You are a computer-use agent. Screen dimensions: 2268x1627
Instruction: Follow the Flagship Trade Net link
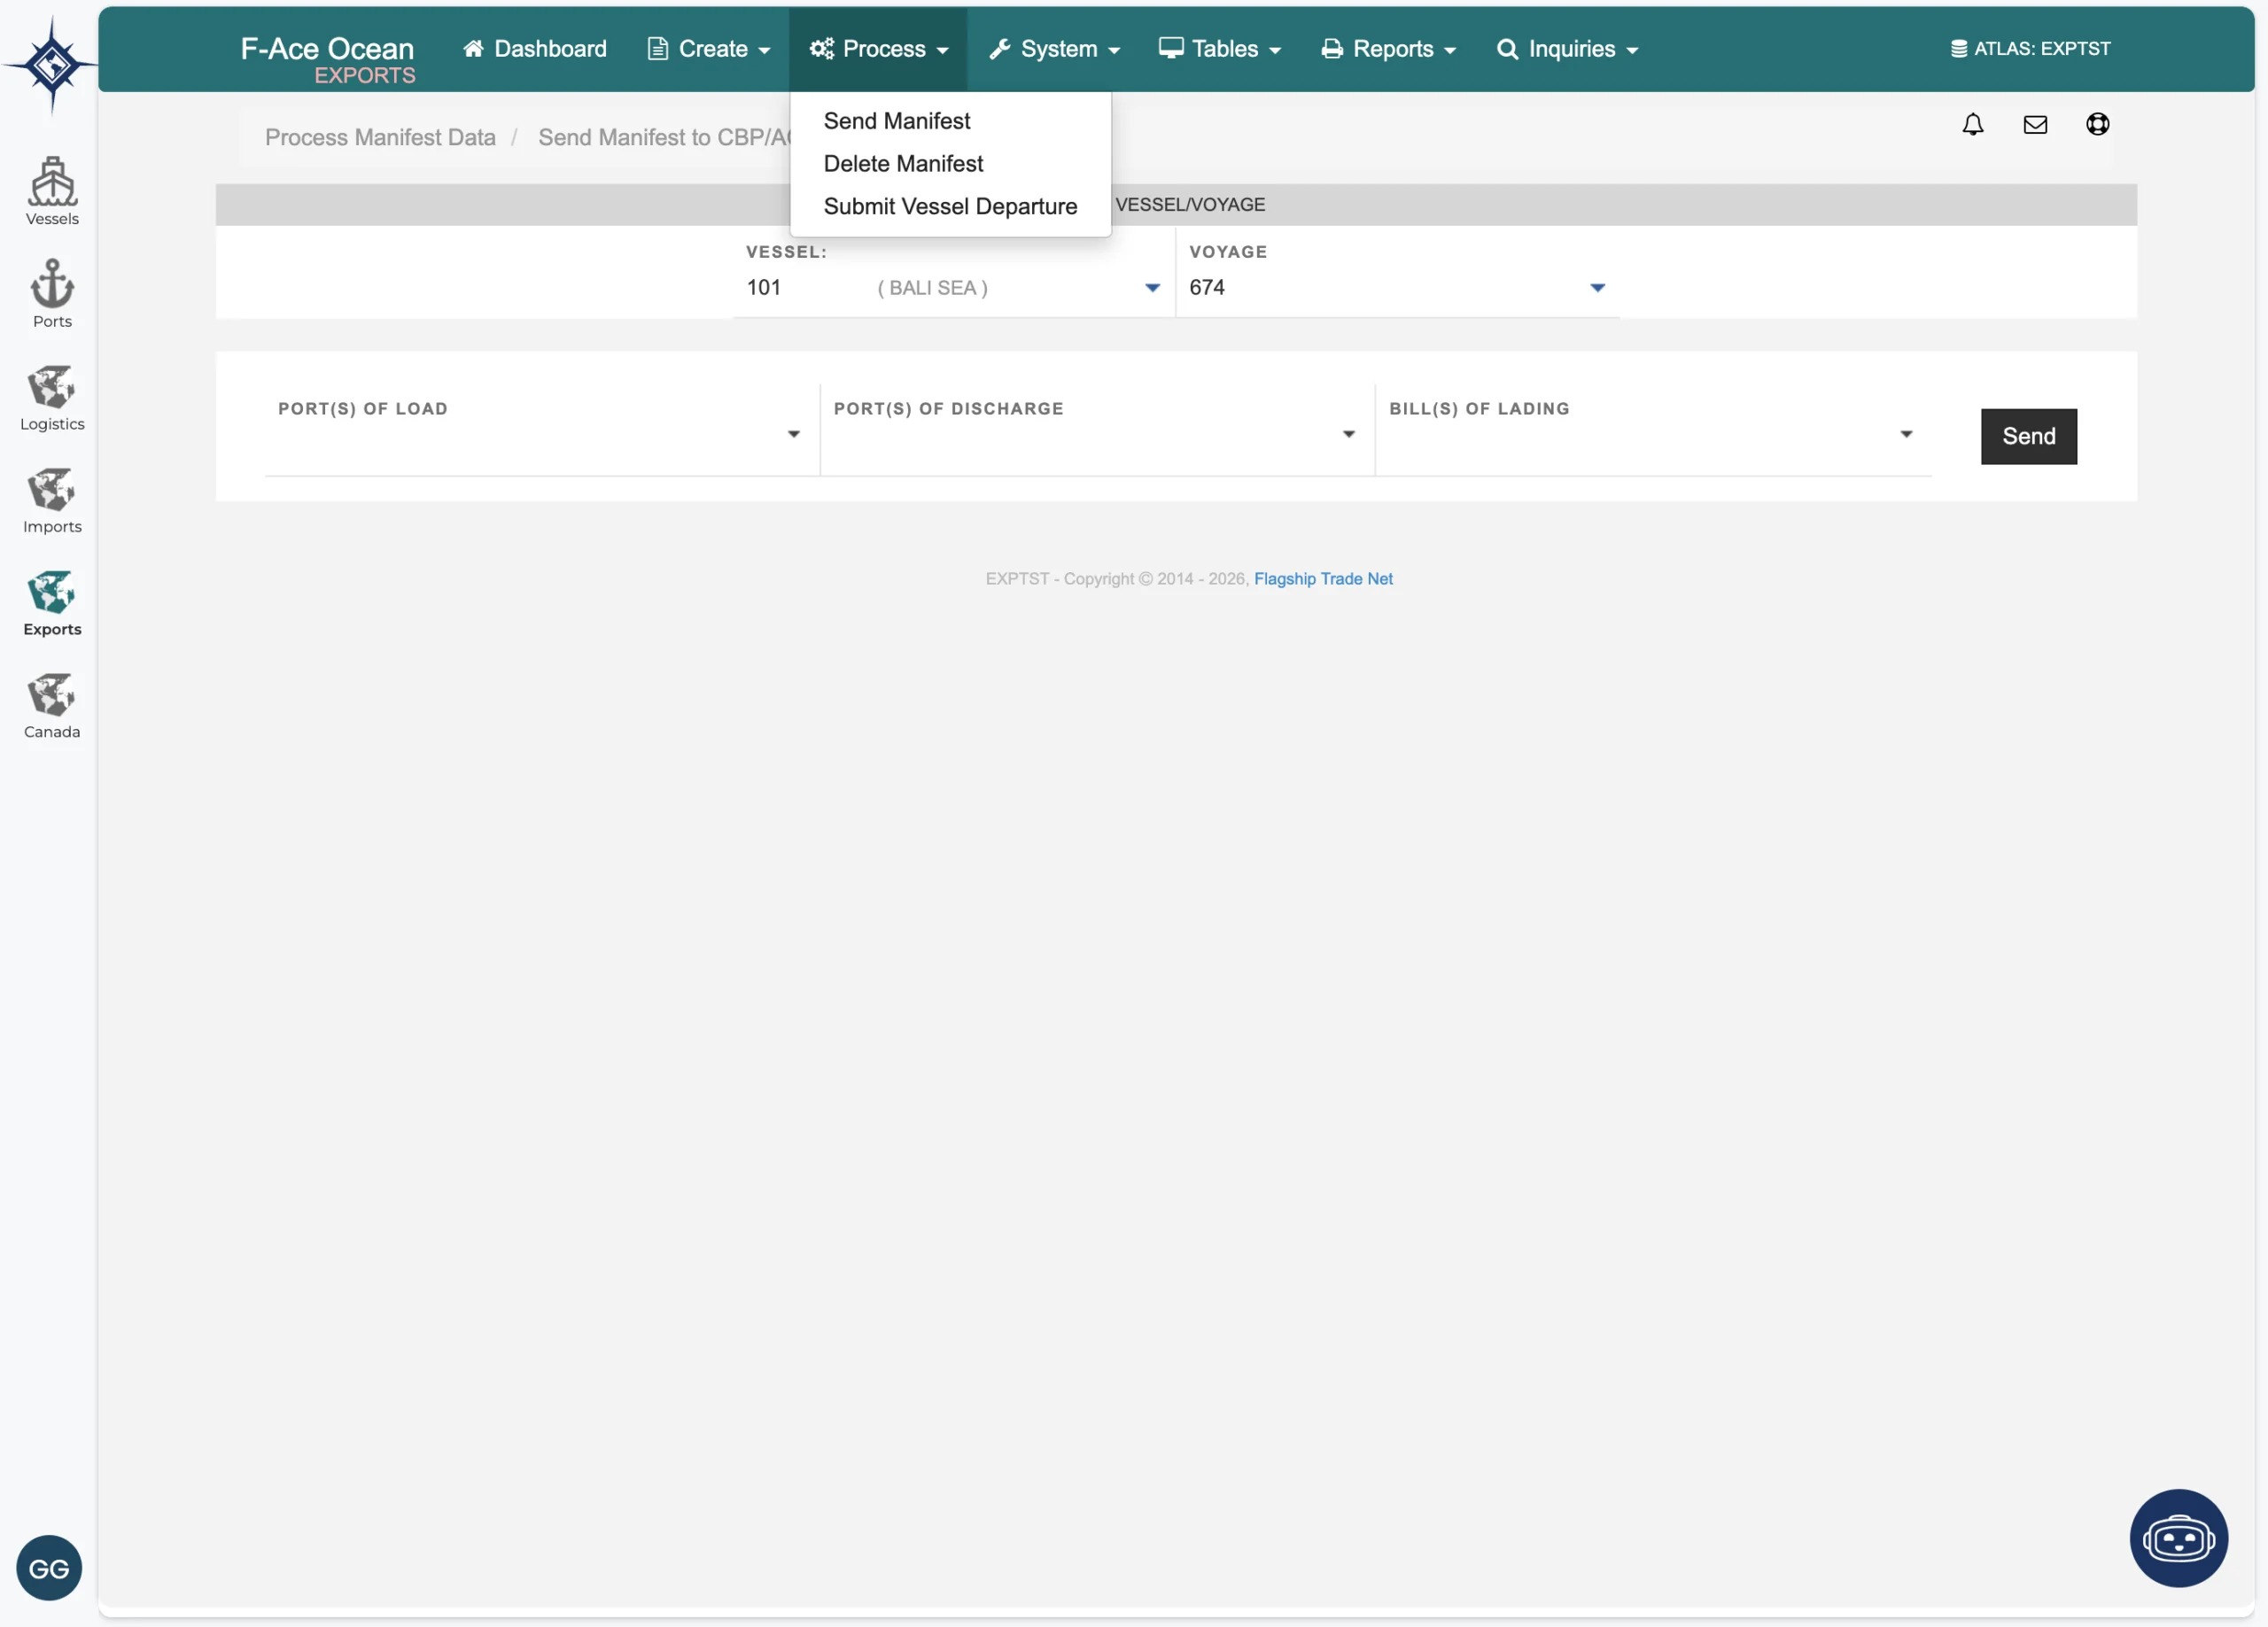(1322, 579)
